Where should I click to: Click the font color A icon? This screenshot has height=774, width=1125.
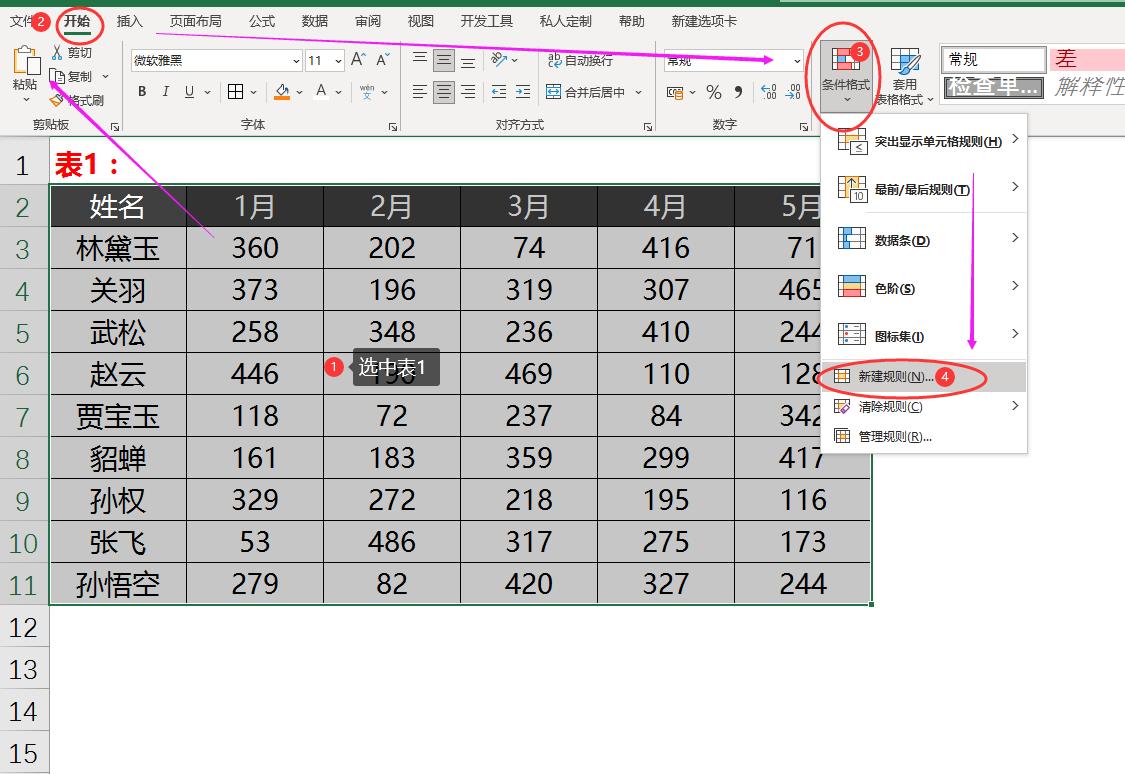click(321, 91)
